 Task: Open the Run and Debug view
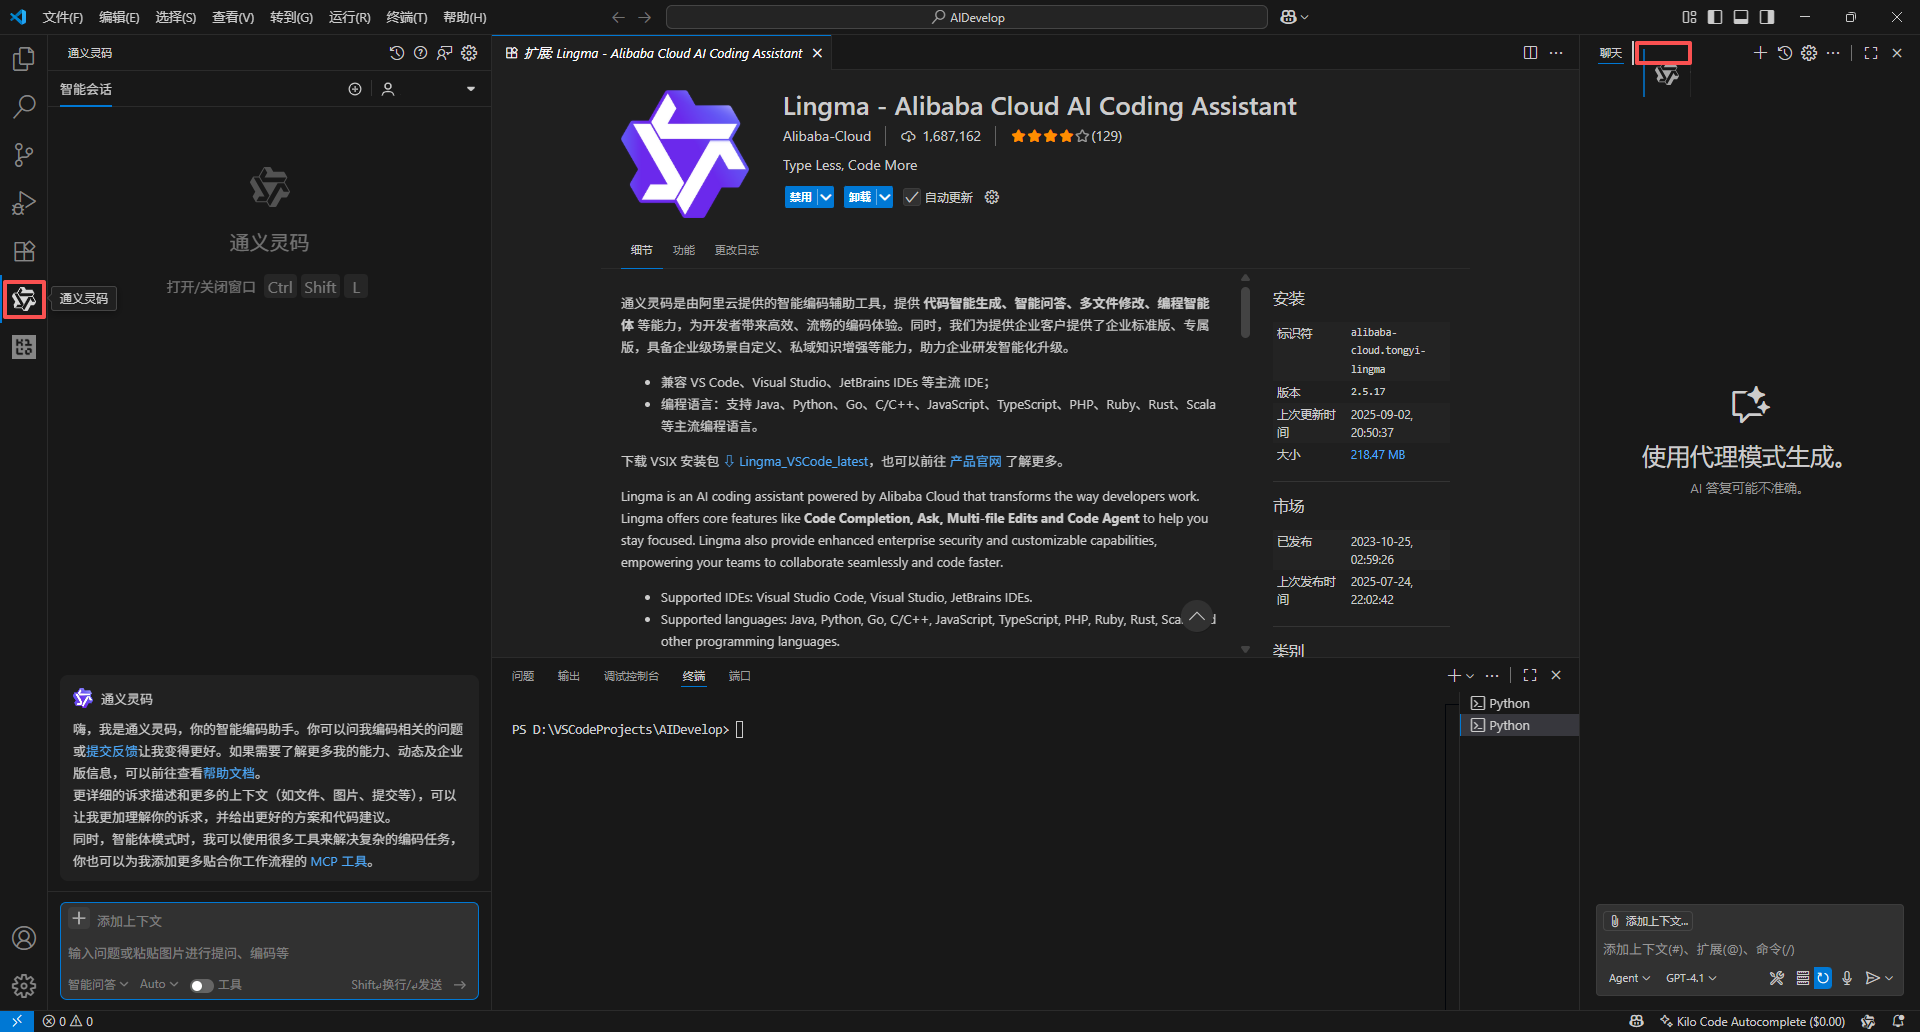pyautogui.click(x=24, y=203)
